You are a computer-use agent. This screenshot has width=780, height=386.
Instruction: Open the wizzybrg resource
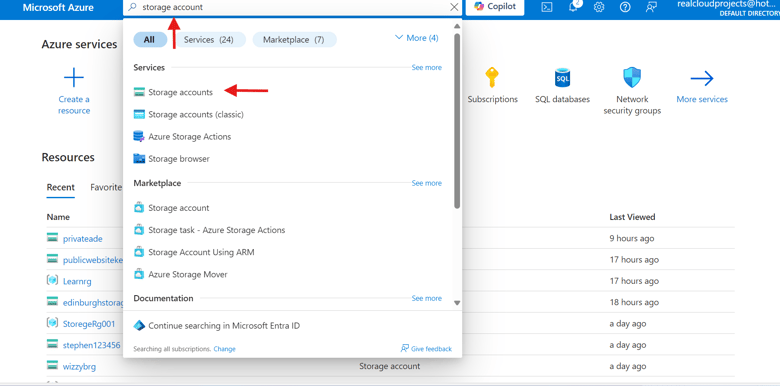click(x=80, y=367)
